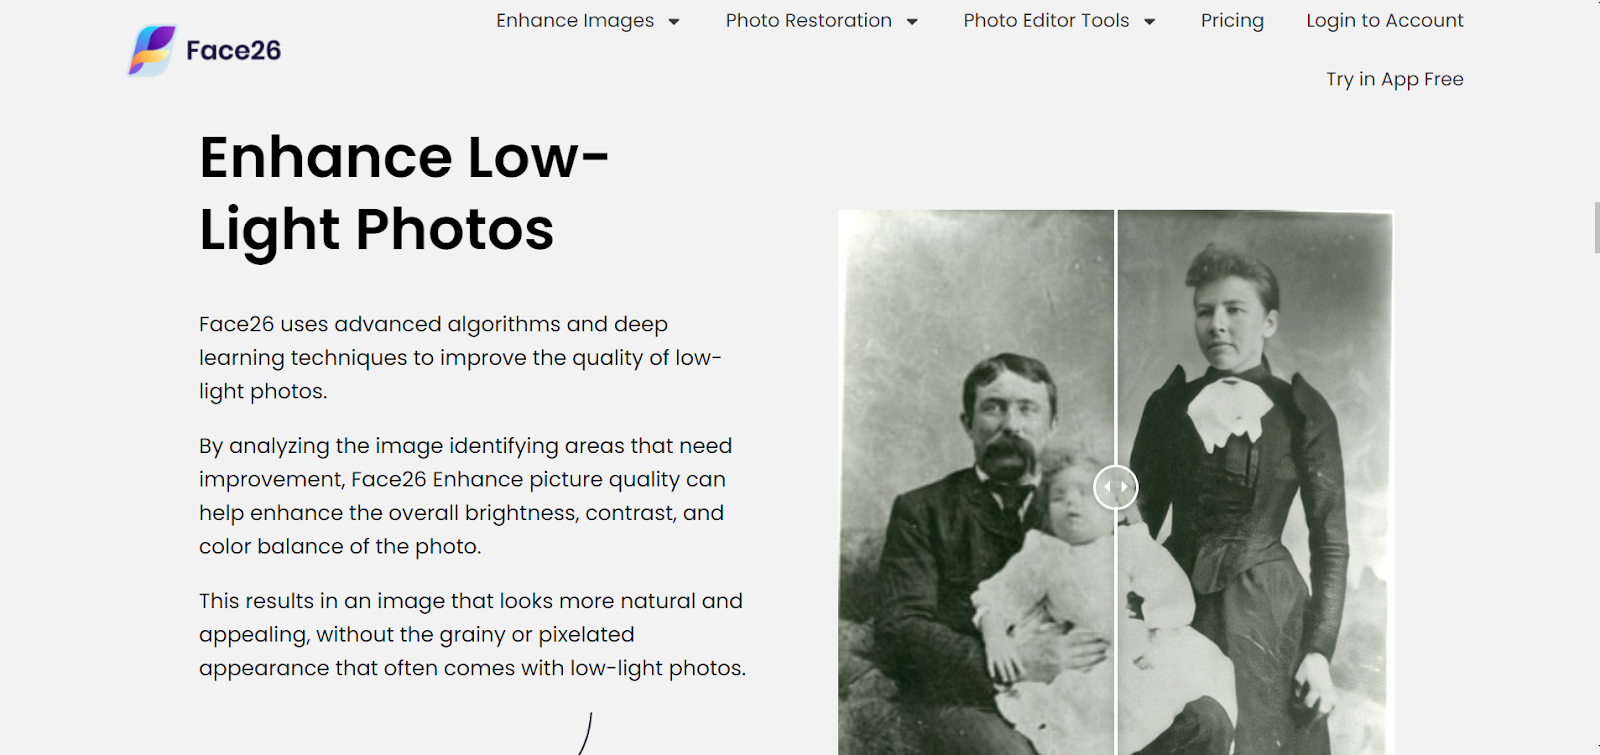Viewport: 1600px width, 755px height.
Task: Open the Photo Editor Tools menu
Action: [1046, 21]
